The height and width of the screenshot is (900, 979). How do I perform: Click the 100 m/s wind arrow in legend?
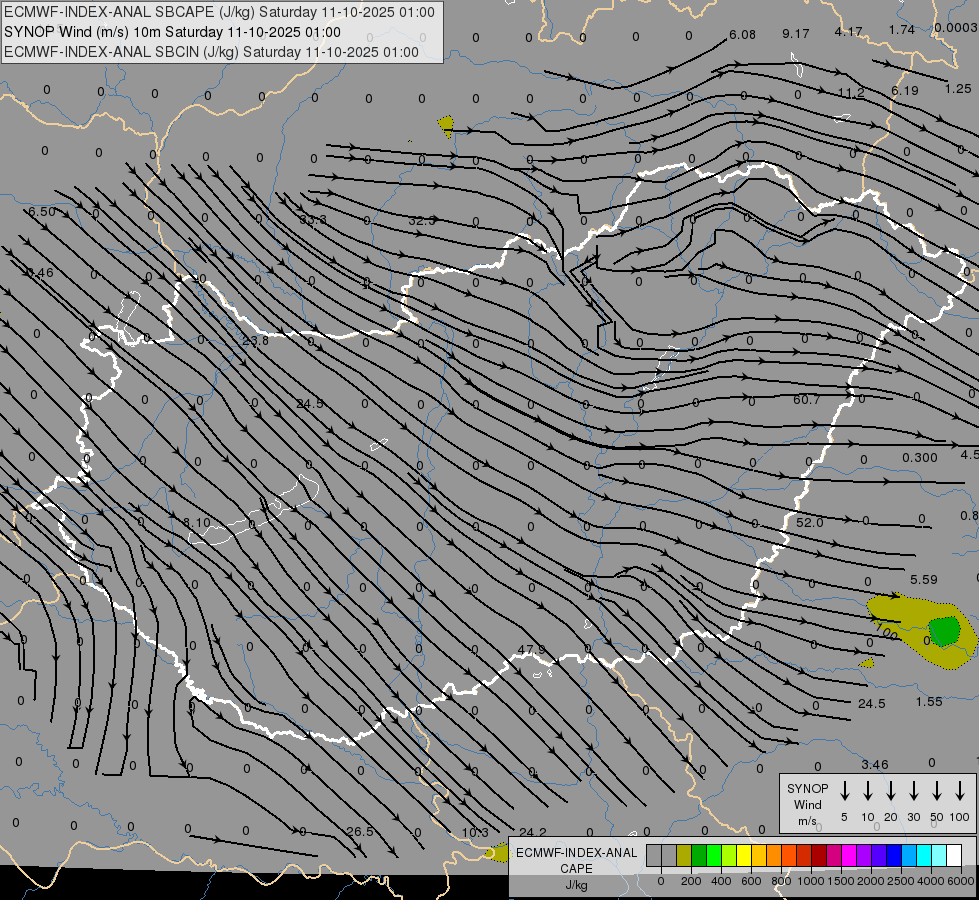click(x=960, y=791)
